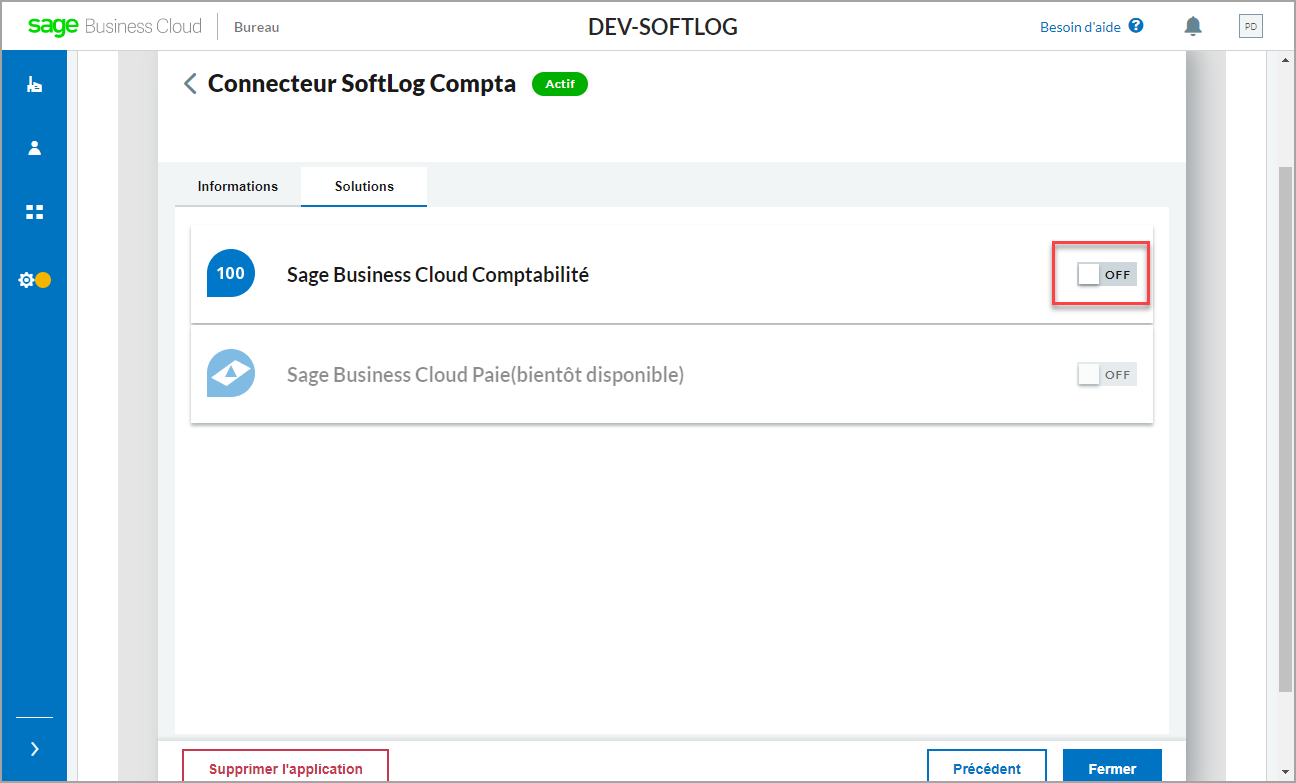Click the Paie solution icon

[231, 374]
